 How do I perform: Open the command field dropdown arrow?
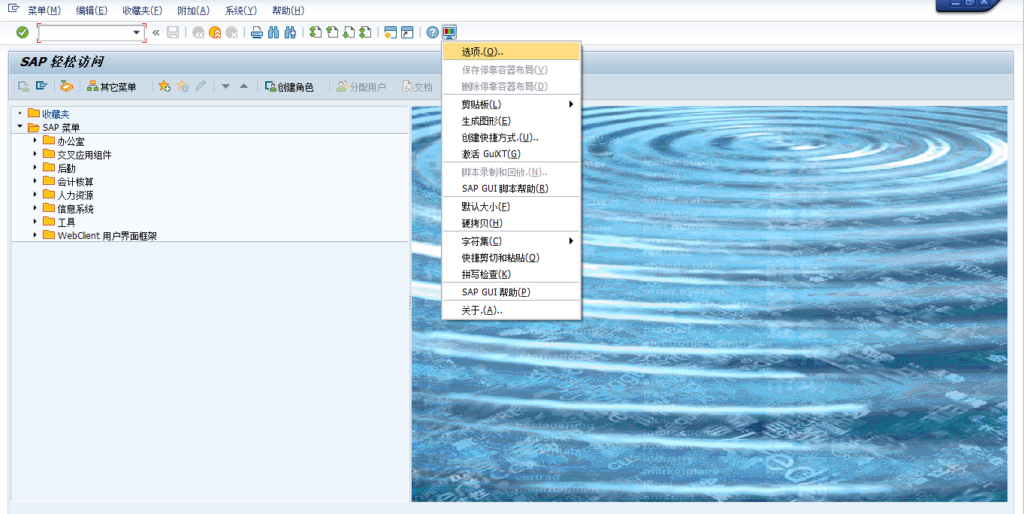137,33
